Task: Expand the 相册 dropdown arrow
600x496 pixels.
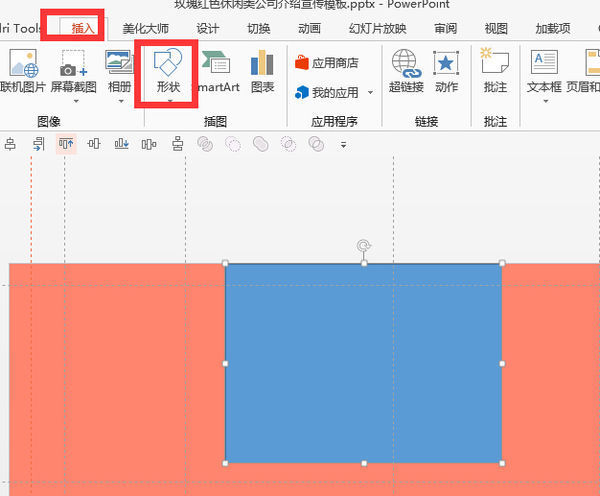Action: pos(121,101)
